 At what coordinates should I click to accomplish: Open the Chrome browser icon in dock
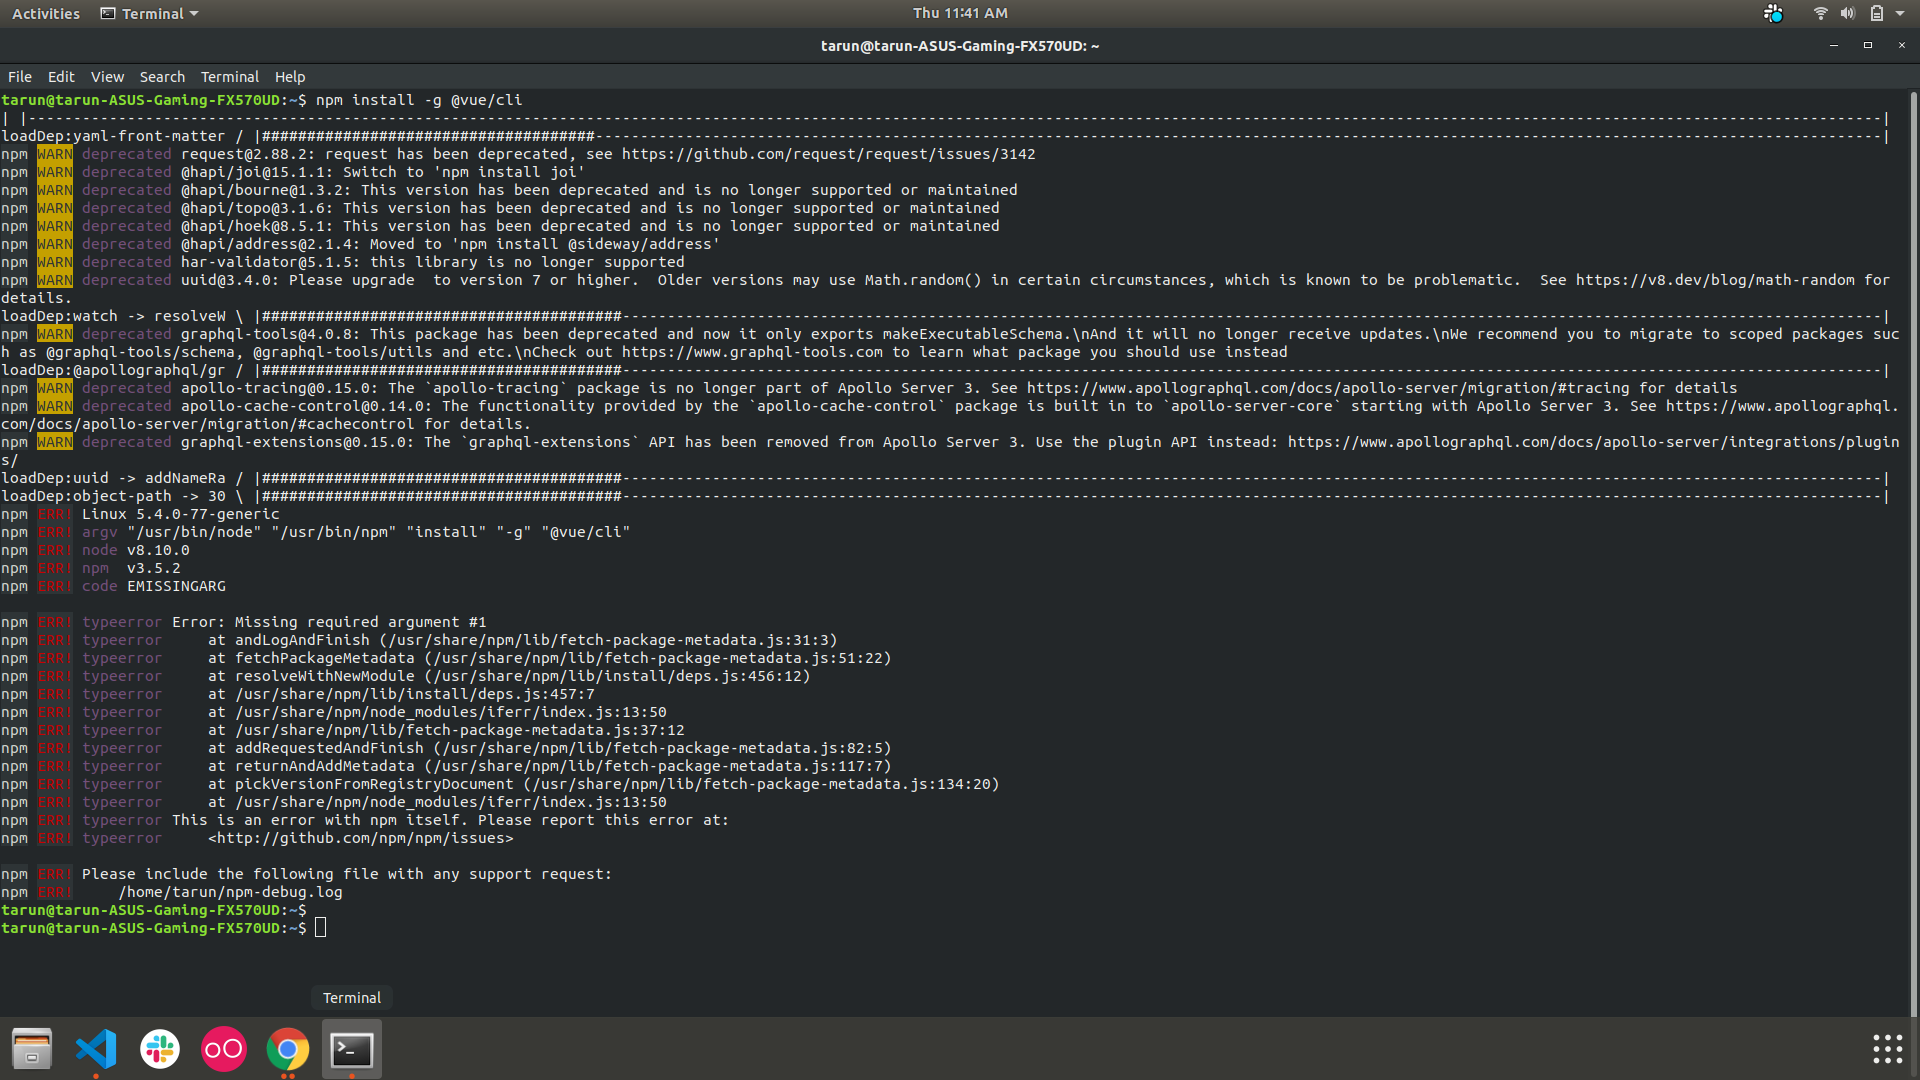[x=287, y=1048]
